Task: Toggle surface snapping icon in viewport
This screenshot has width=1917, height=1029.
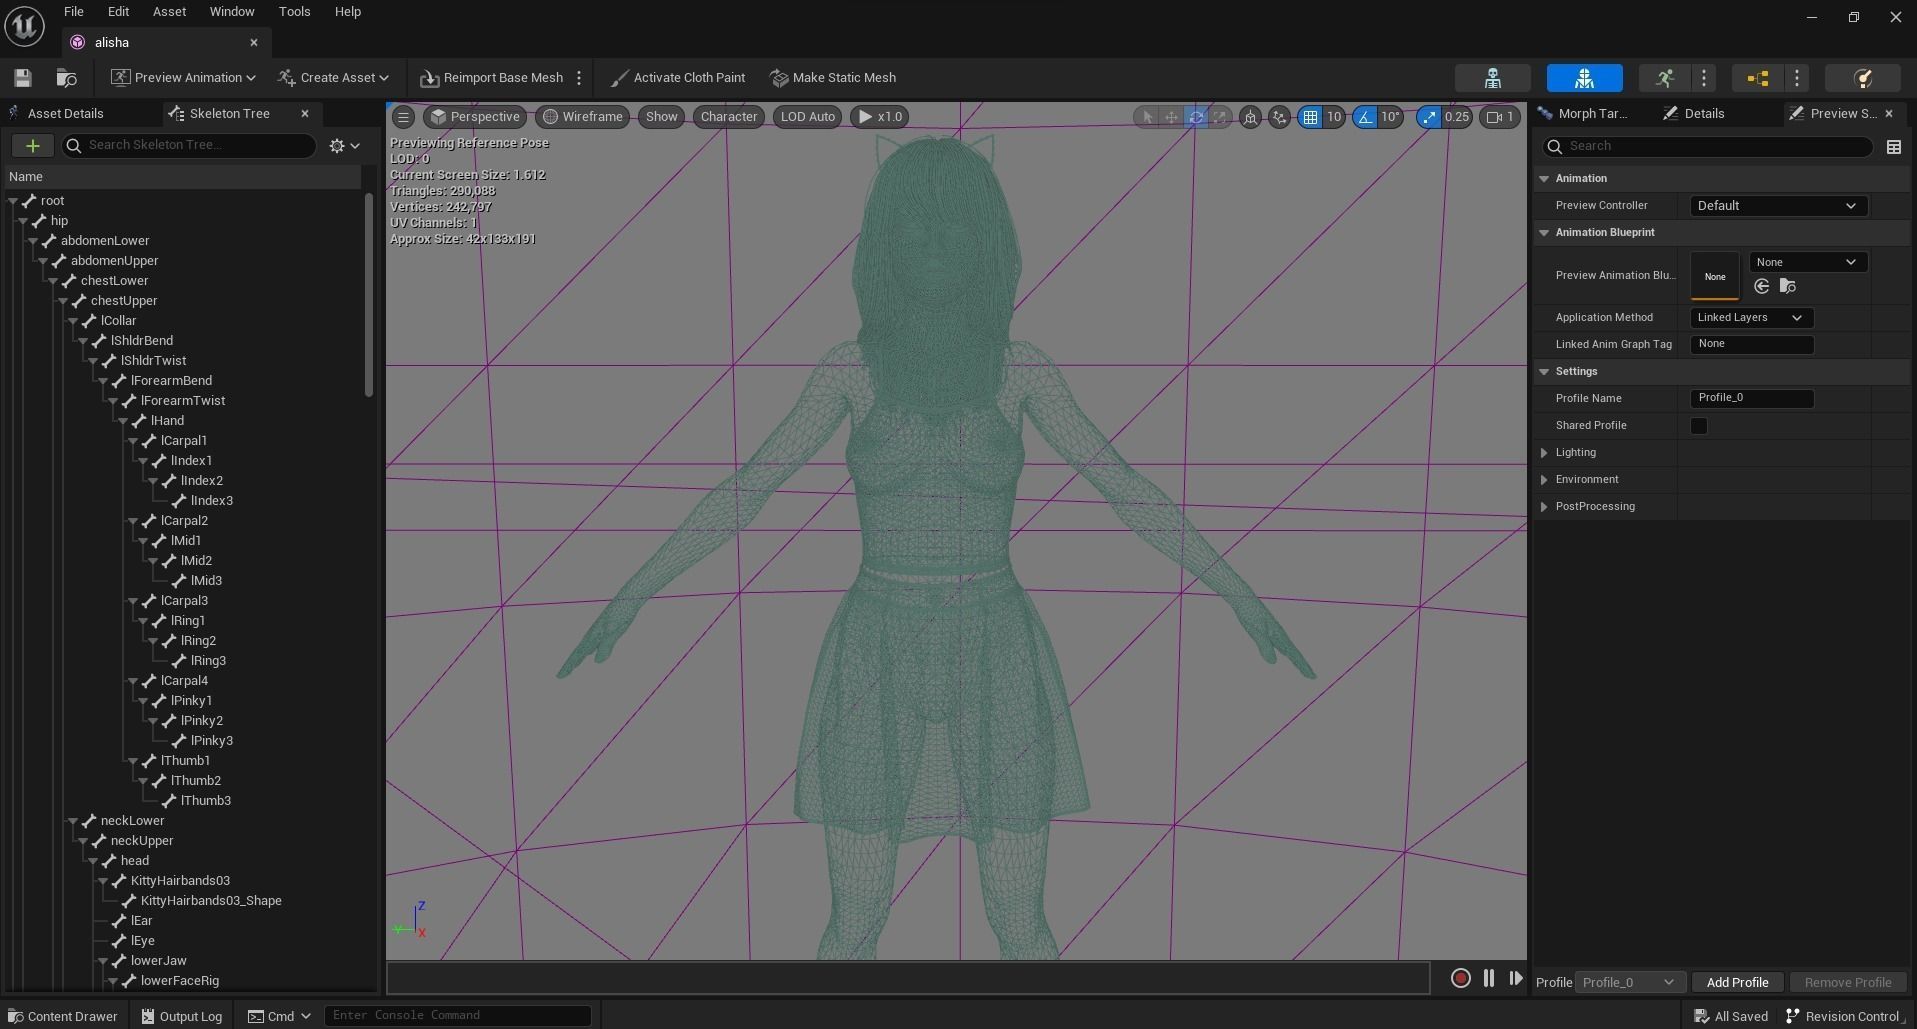Action: (1279, 117)
